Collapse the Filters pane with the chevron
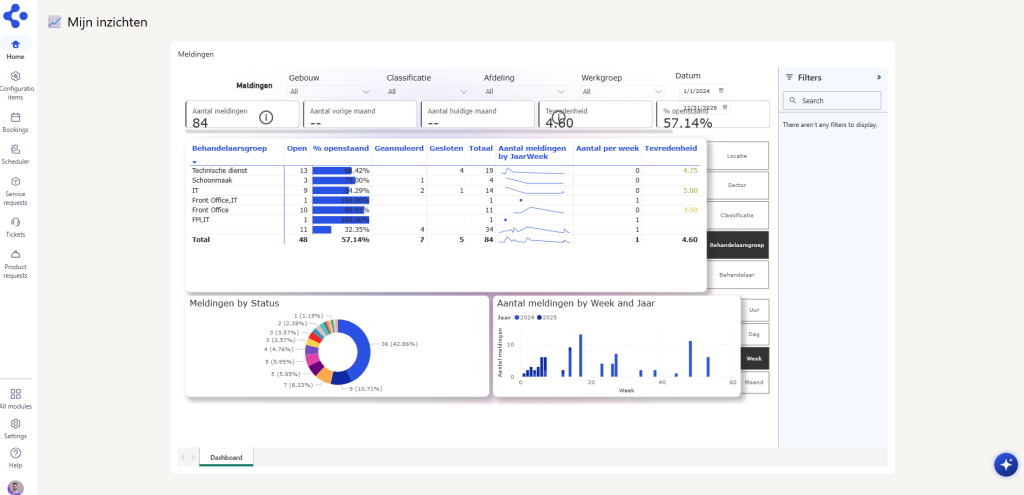Viewport: 1024px width, 495px height. (x=879, y=77)
